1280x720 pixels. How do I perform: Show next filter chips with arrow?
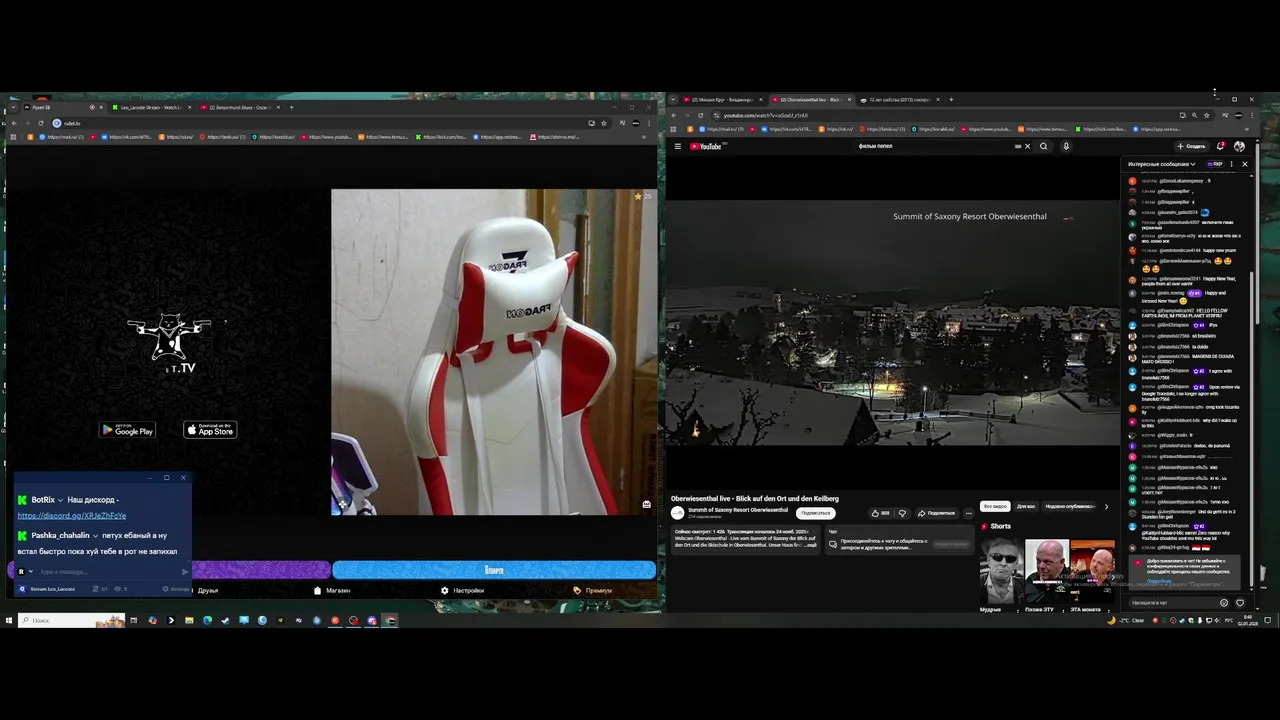click(x=1106, y=506)
